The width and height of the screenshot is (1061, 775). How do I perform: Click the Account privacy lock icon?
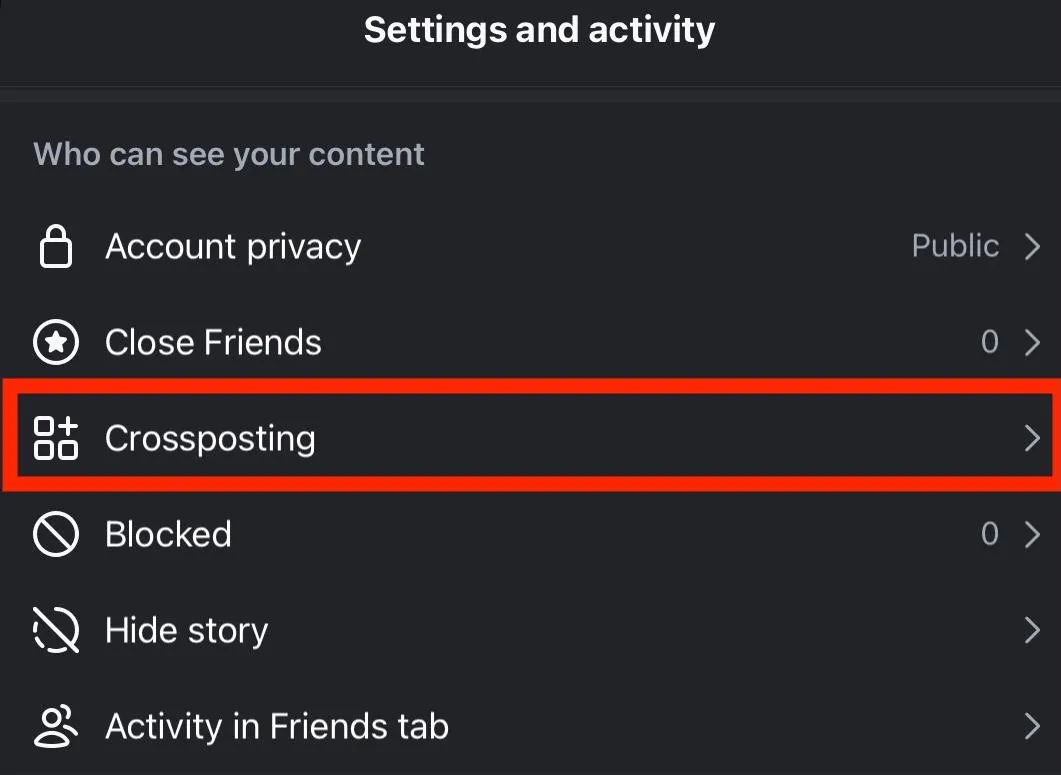click(56, 247)
